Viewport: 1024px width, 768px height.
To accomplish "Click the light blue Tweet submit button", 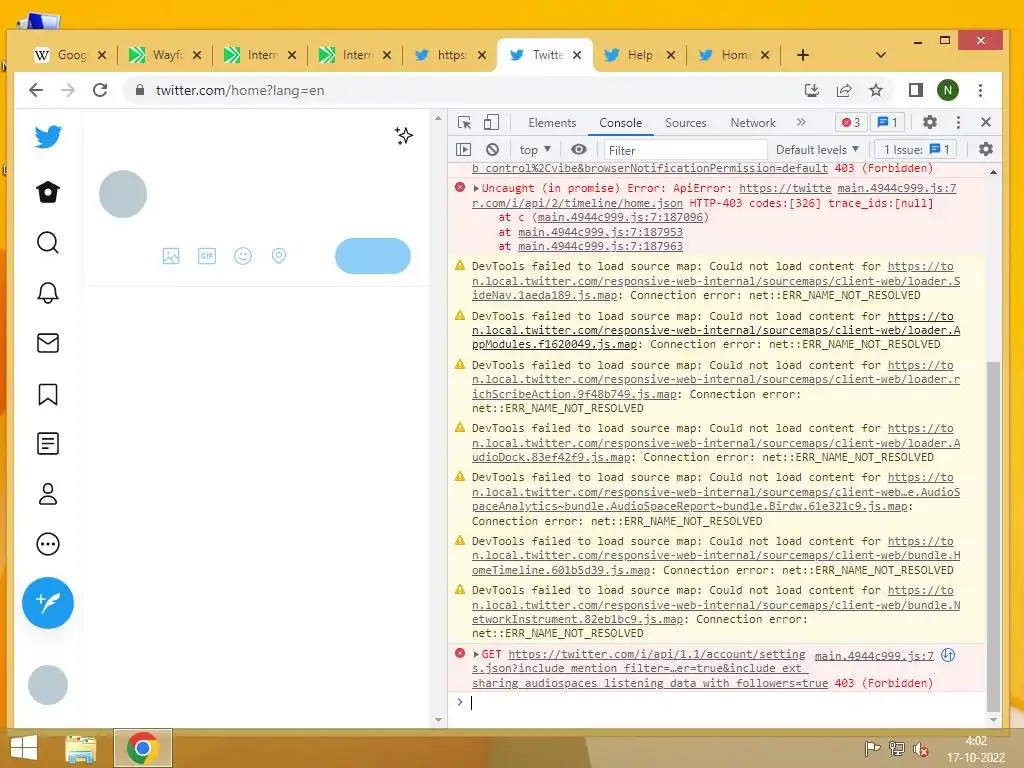I will coord(373,256).
